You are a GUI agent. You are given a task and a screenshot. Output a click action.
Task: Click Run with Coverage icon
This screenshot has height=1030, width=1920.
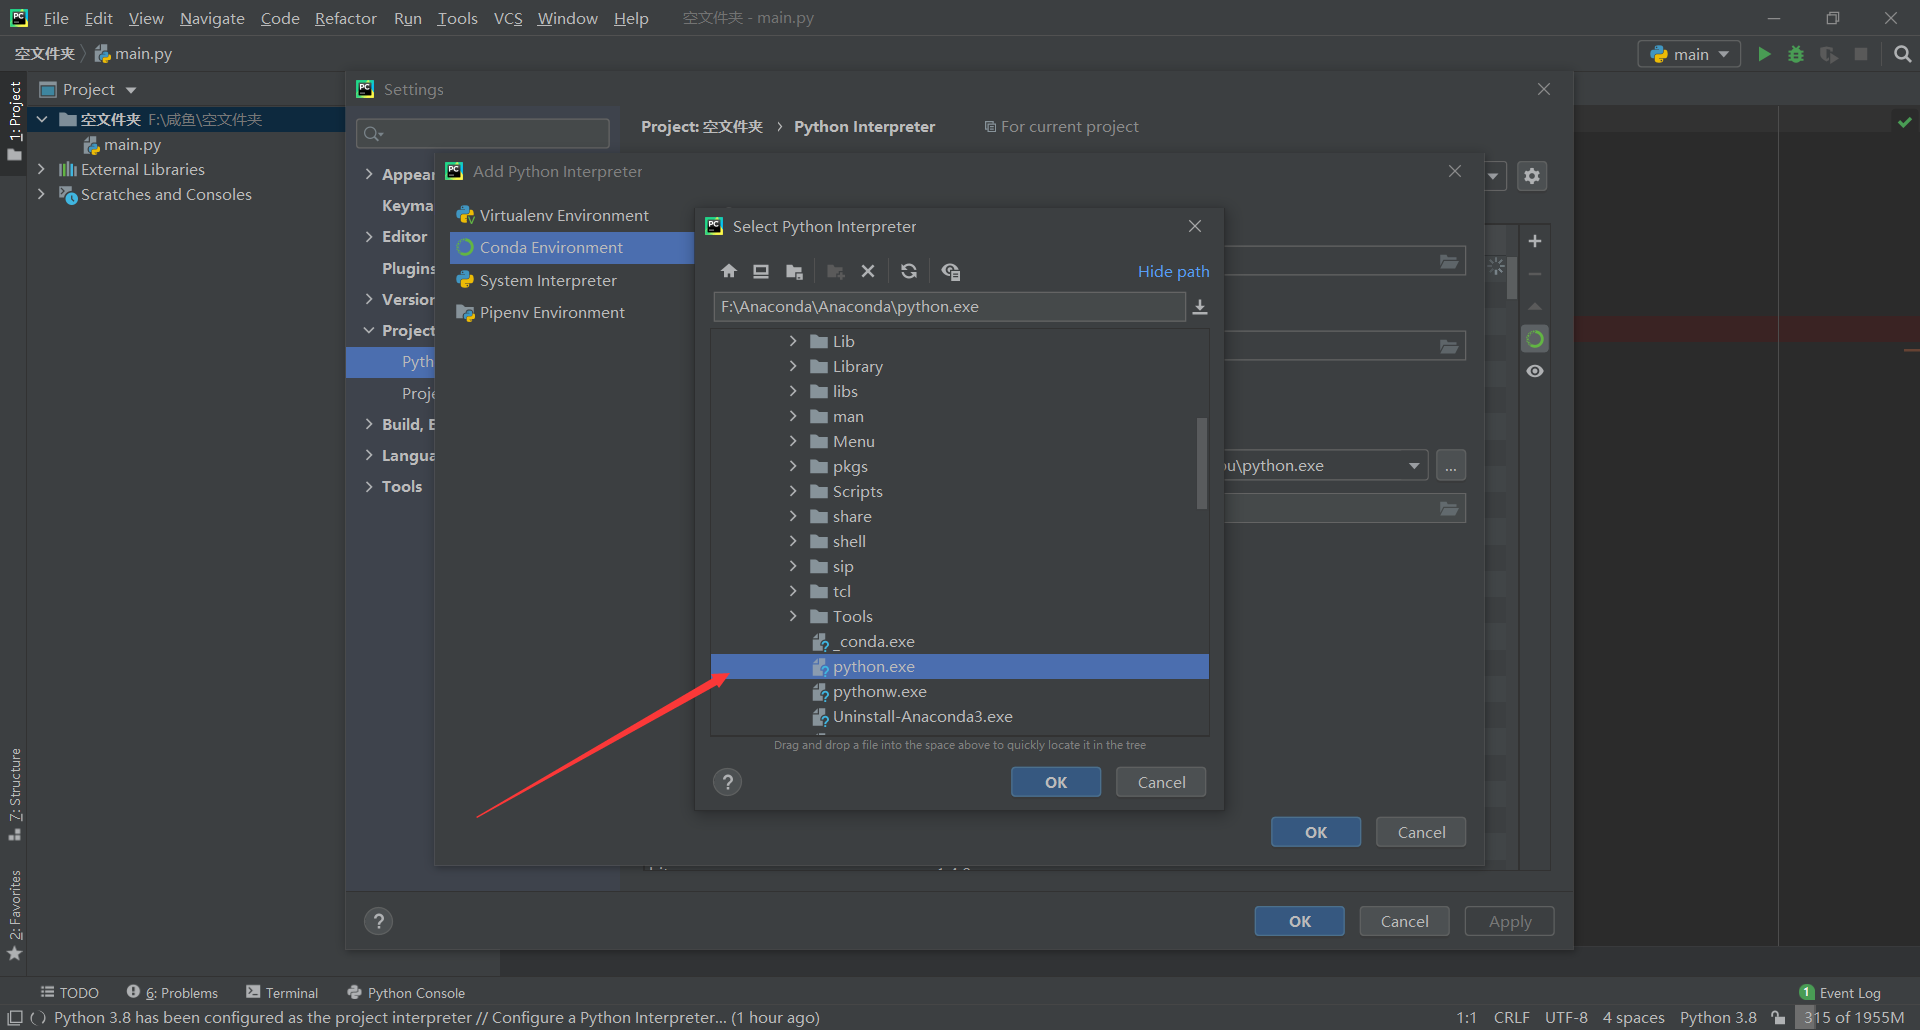coord(1829,54)
